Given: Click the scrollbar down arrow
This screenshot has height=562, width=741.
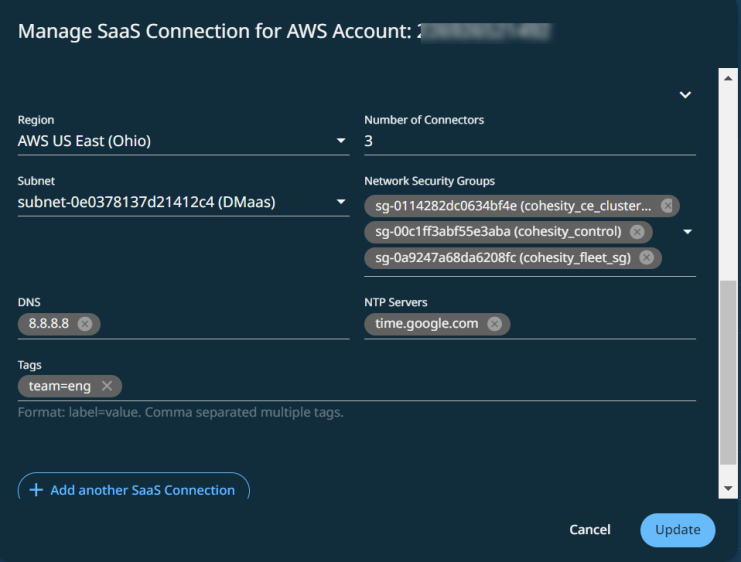Looking at the screenshot, I should [x=729, y=489].
